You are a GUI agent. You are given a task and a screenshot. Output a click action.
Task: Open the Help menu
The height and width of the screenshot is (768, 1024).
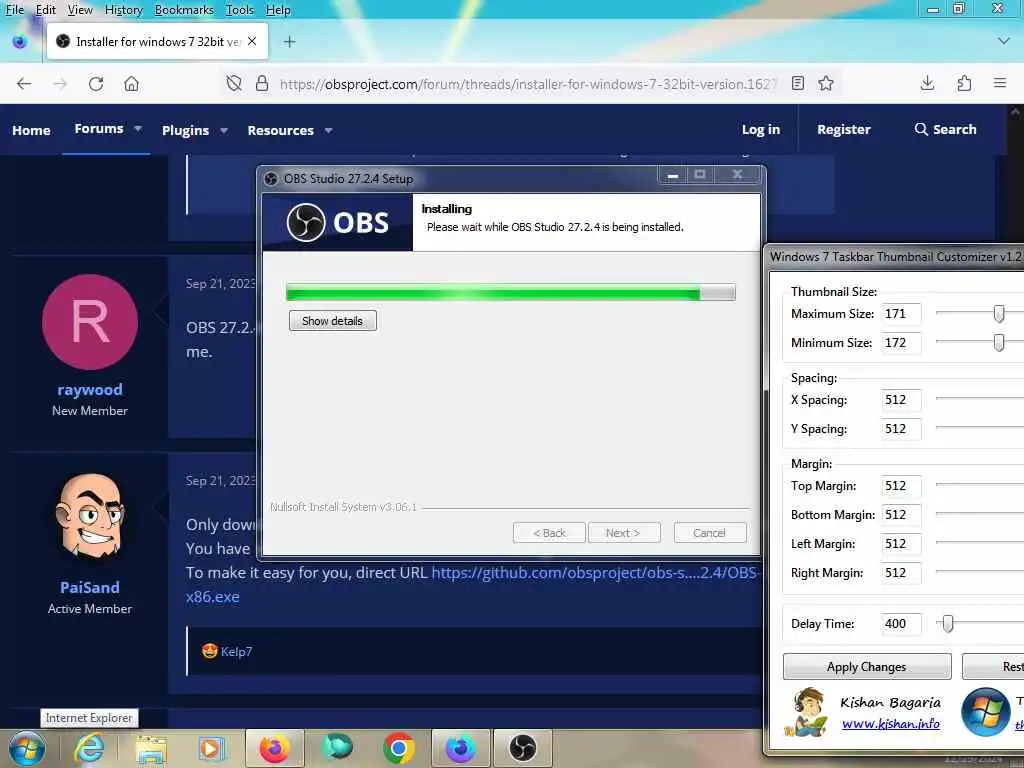(x=278, y=10)
